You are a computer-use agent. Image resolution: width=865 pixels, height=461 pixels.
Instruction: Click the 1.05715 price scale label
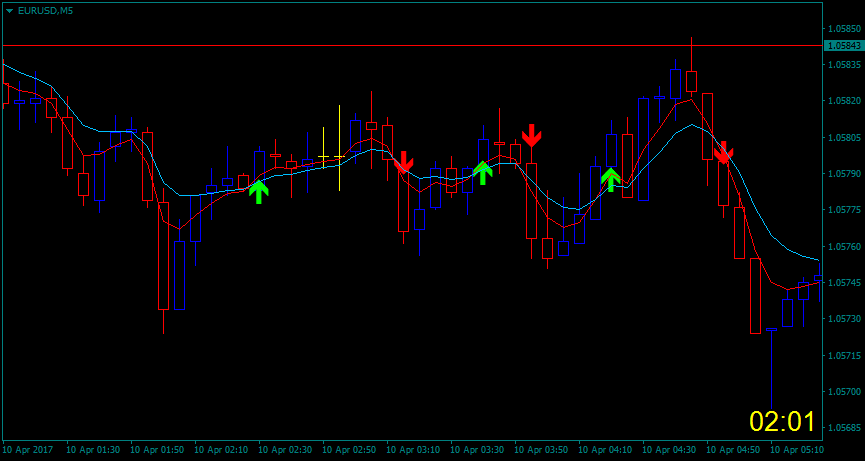click(844, 355)
